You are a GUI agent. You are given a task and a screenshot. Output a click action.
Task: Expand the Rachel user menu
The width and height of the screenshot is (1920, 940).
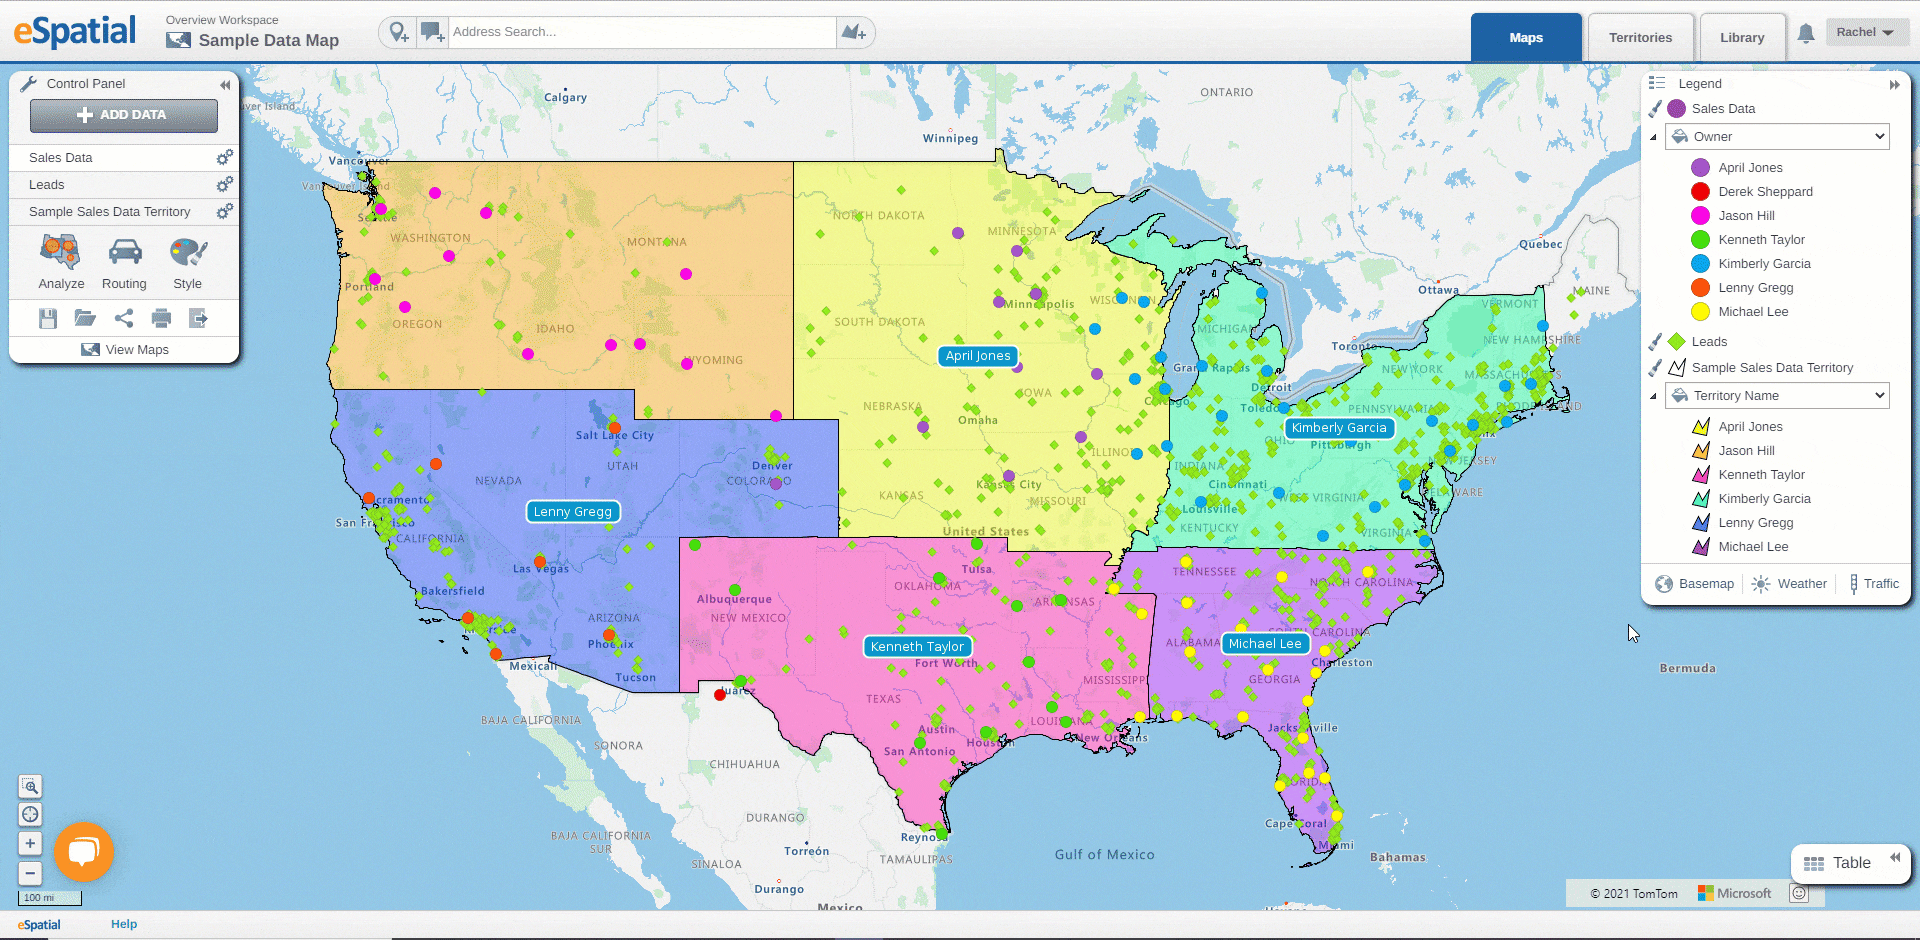(x=1866, y=32)
